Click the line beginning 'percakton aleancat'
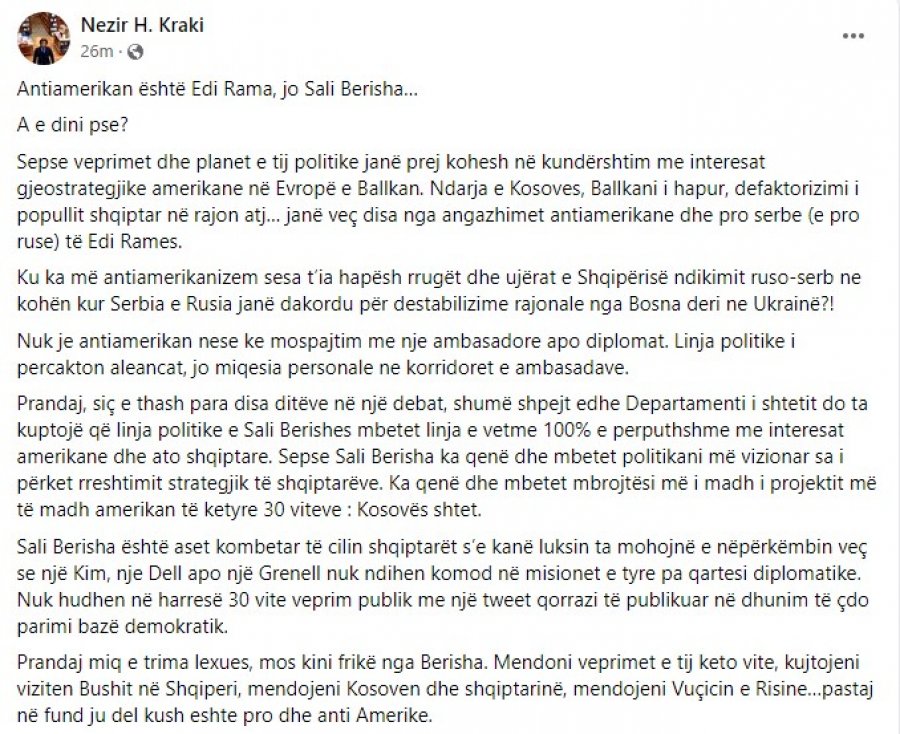This screenshot has width=900, height=734. [x=323, y=367]
